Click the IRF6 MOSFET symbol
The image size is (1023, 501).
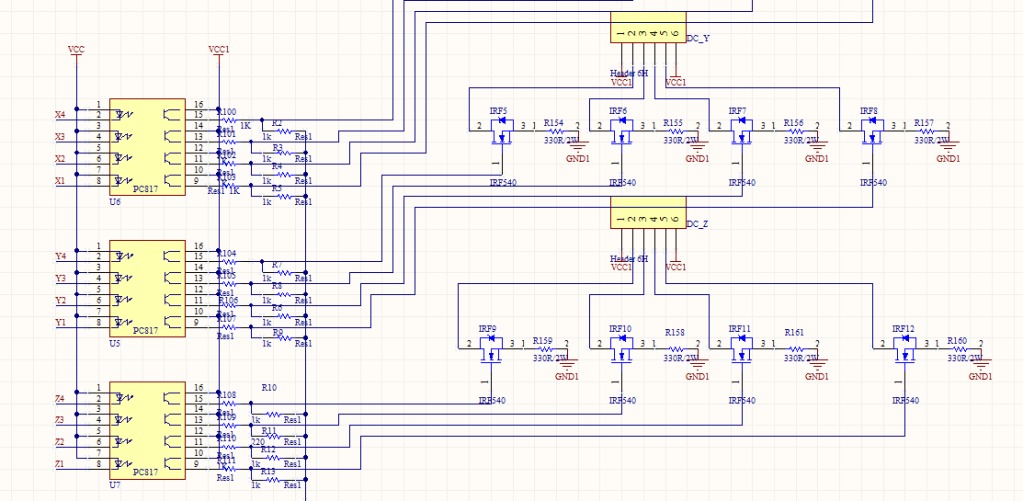coord(621,131)
